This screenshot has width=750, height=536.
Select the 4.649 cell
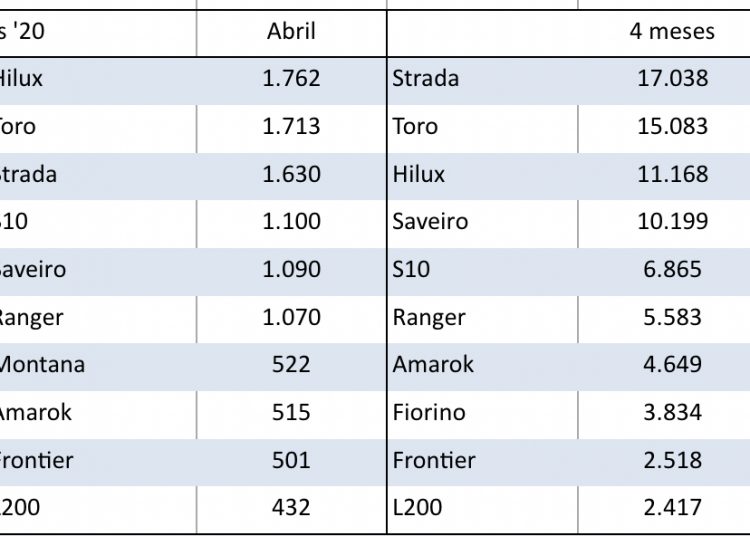(672, 365)
